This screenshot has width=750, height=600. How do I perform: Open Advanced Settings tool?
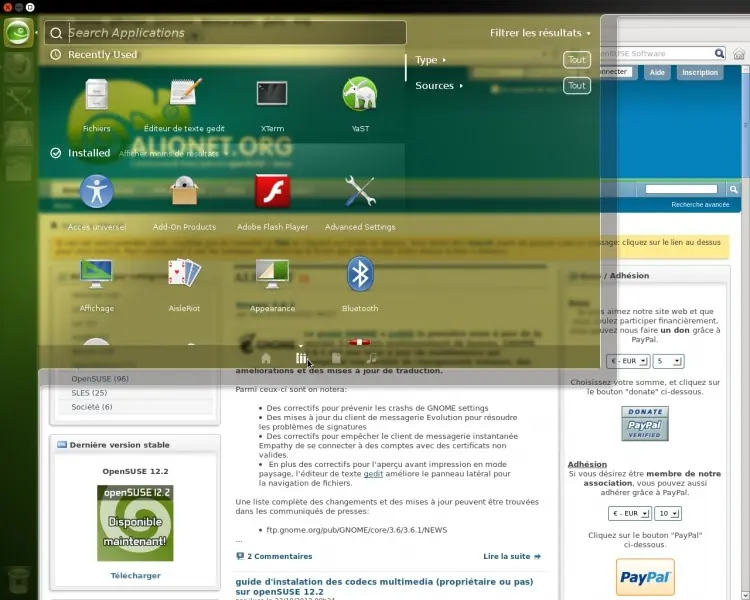360,203
